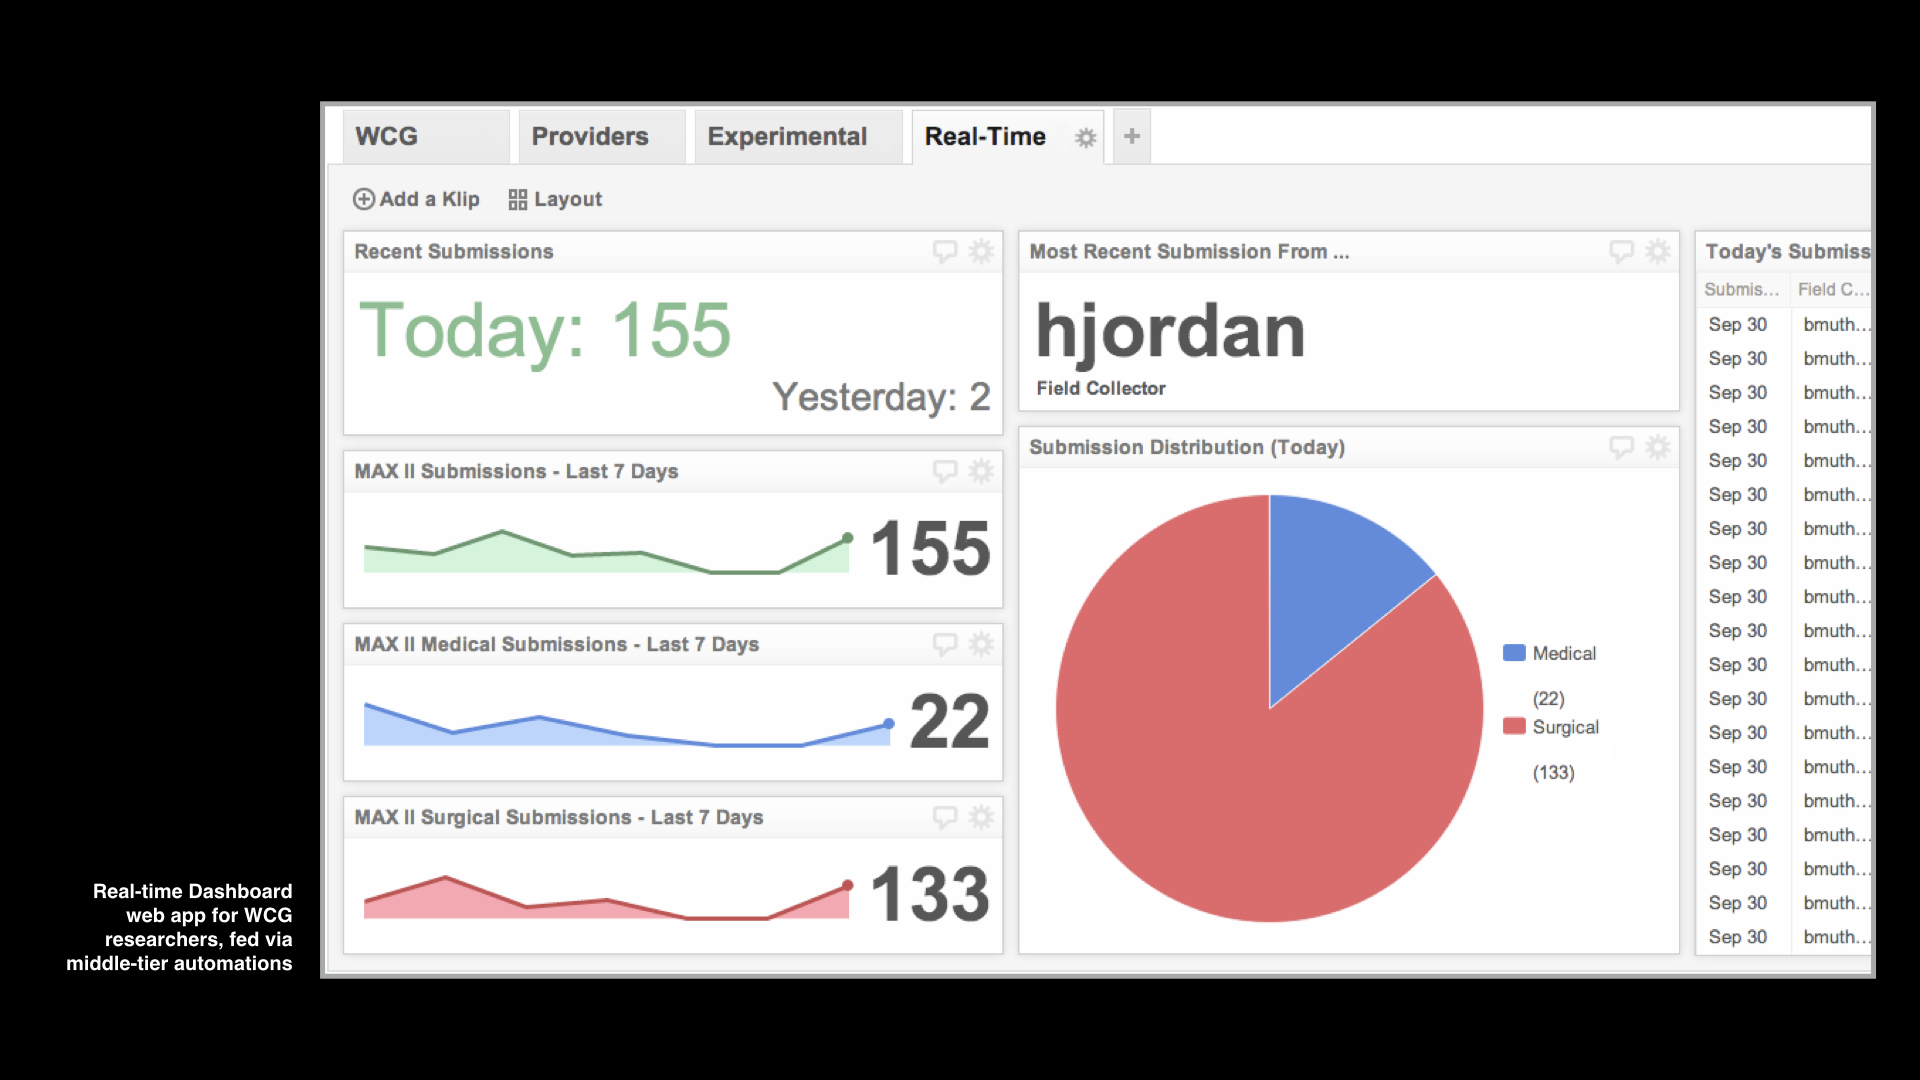
Task: Click the Yesterday: 2 value
Action: click(881, 397)
